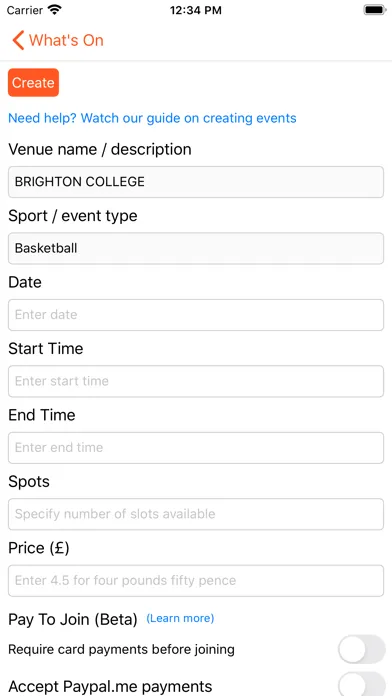Tap the Carrier label in status bar

pyautogui.click(x=25, y=10)
